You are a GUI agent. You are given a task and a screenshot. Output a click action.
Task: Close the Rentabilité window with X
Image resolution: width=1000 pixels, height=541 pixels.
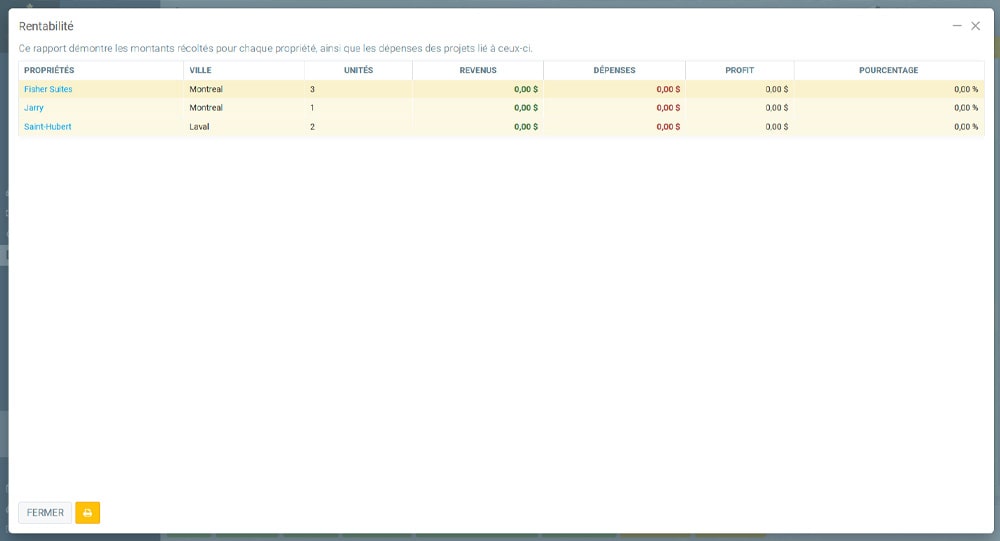tap(976, 26)
